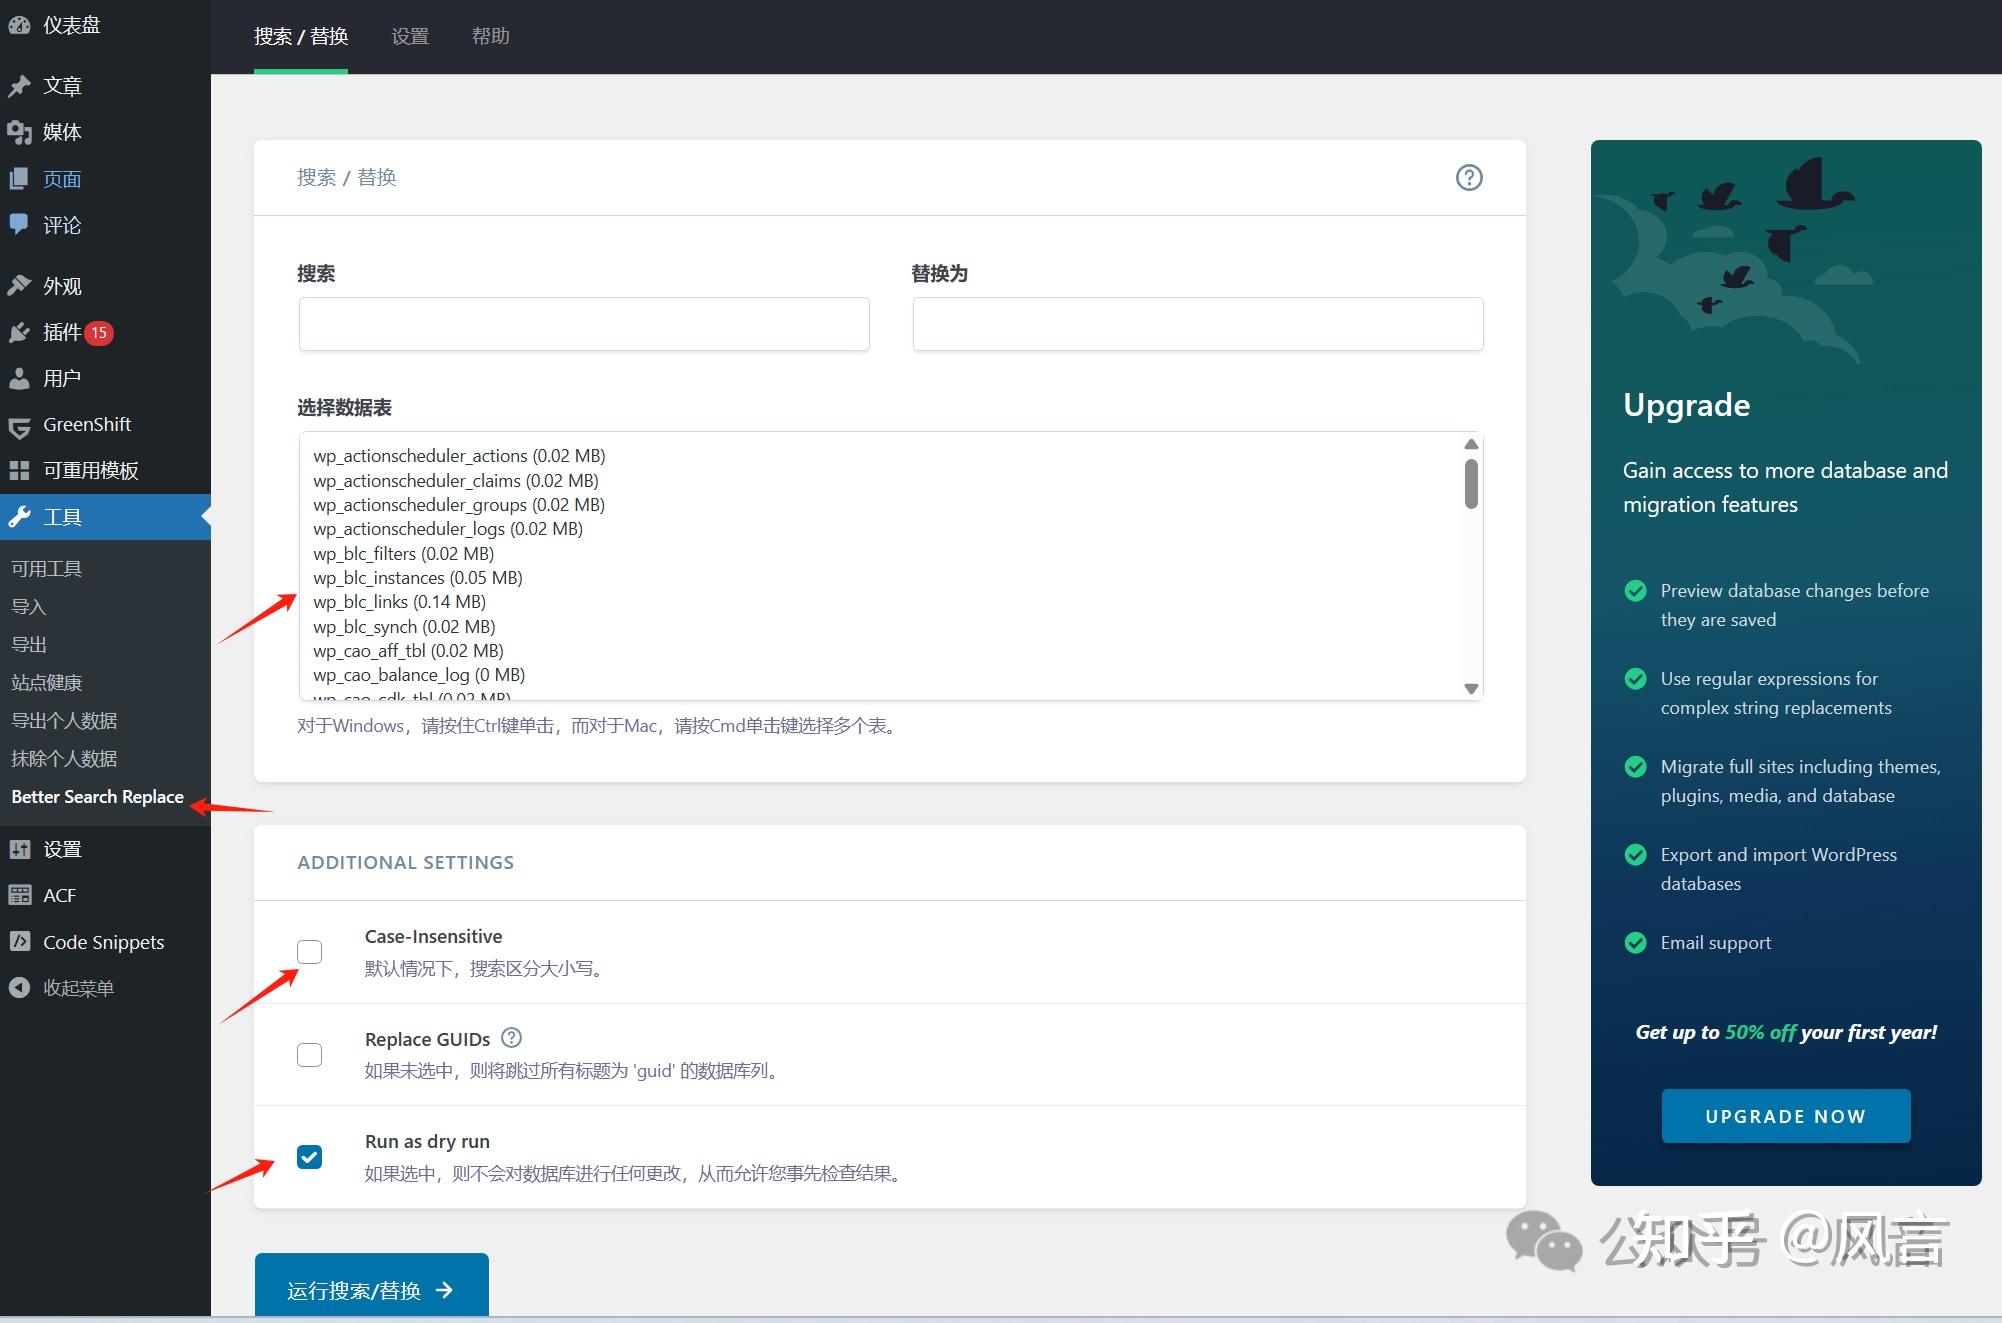Click the UPGRADE NOW button
This screenshot has height=1323, width=2002.
coord(1785,1116)
